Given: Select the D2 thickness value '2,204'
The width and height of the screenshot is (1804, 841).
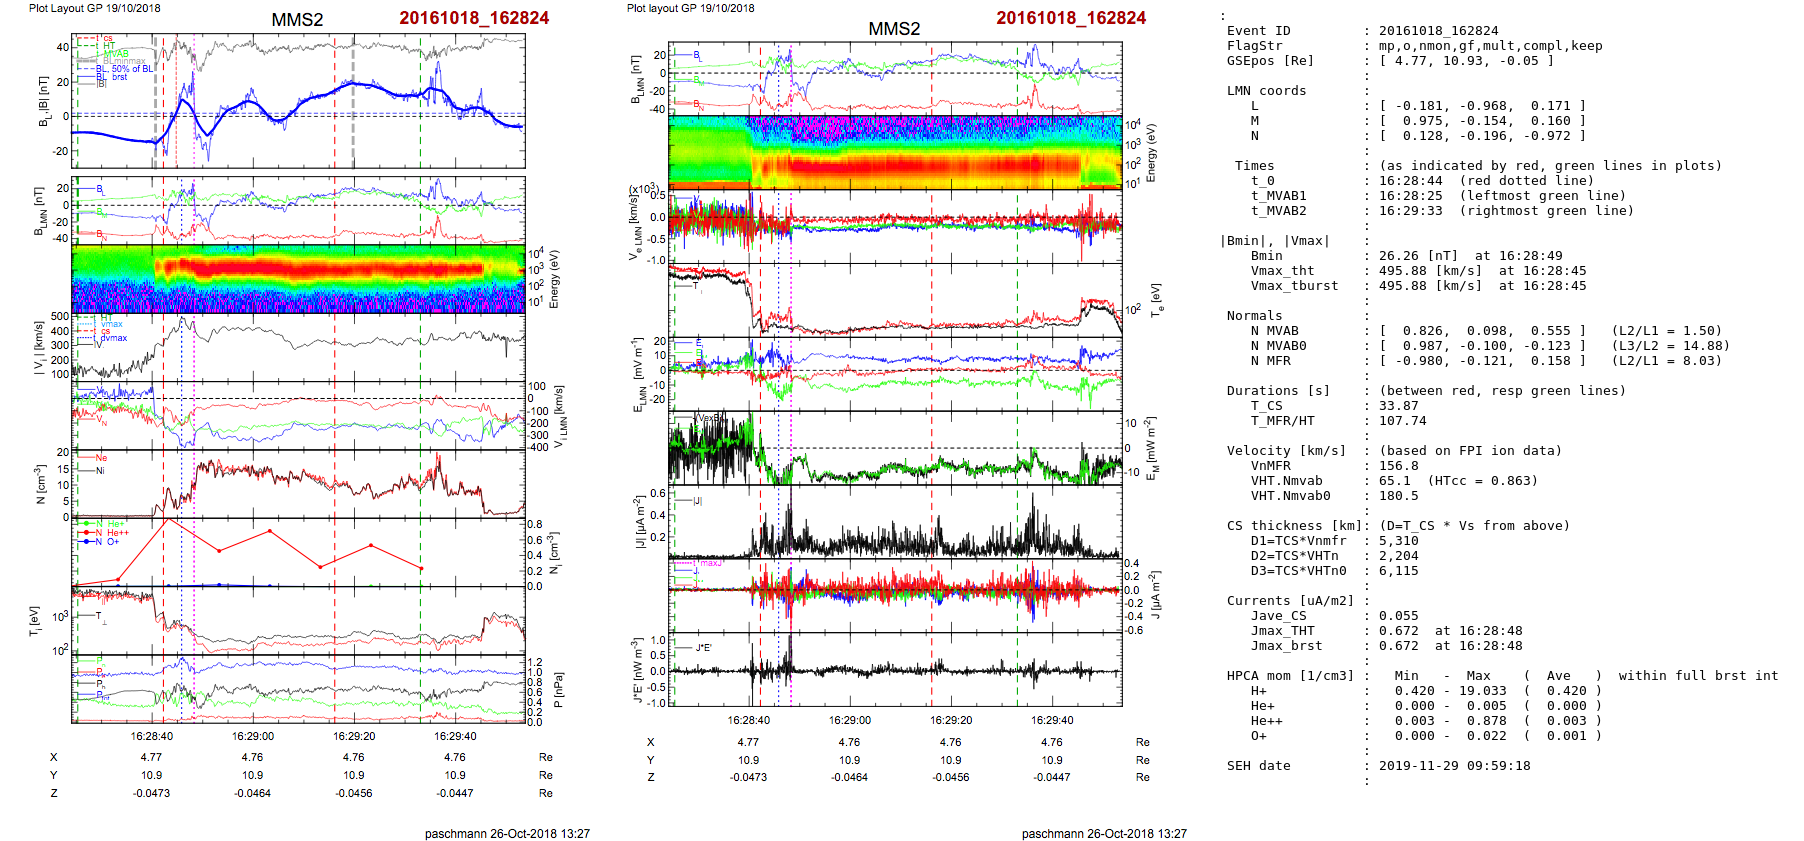Looking at the screenshot, I should pos(1398,556).
